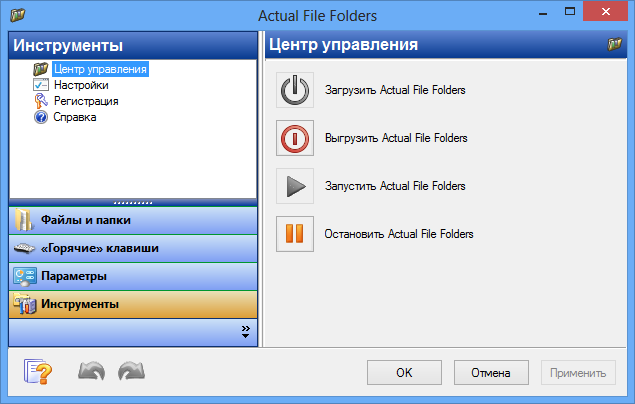Click the Отмена button
The image size is (635, 404).
(492, 373)
